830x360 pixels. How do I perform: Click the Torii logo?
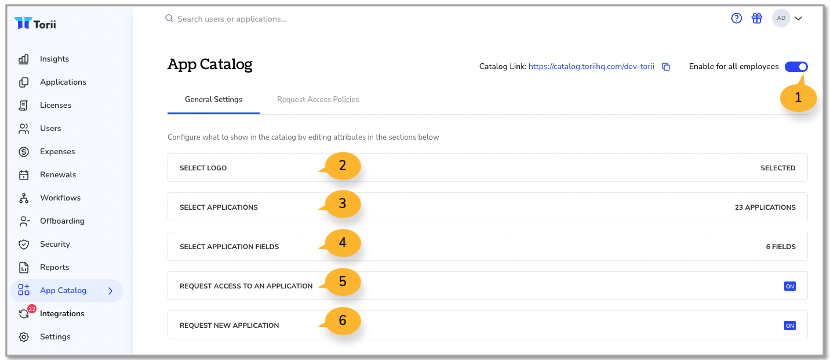point(35,23)
